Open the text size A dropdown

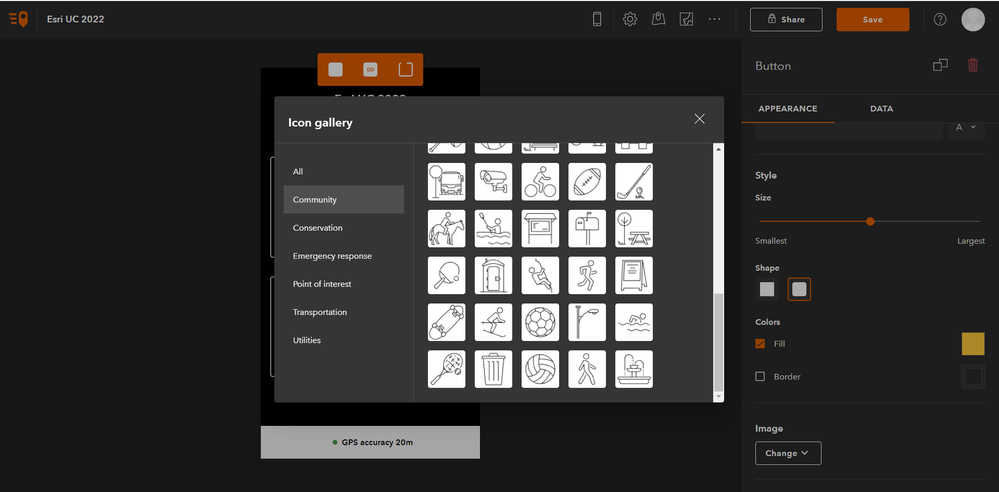tap(966, 127)
